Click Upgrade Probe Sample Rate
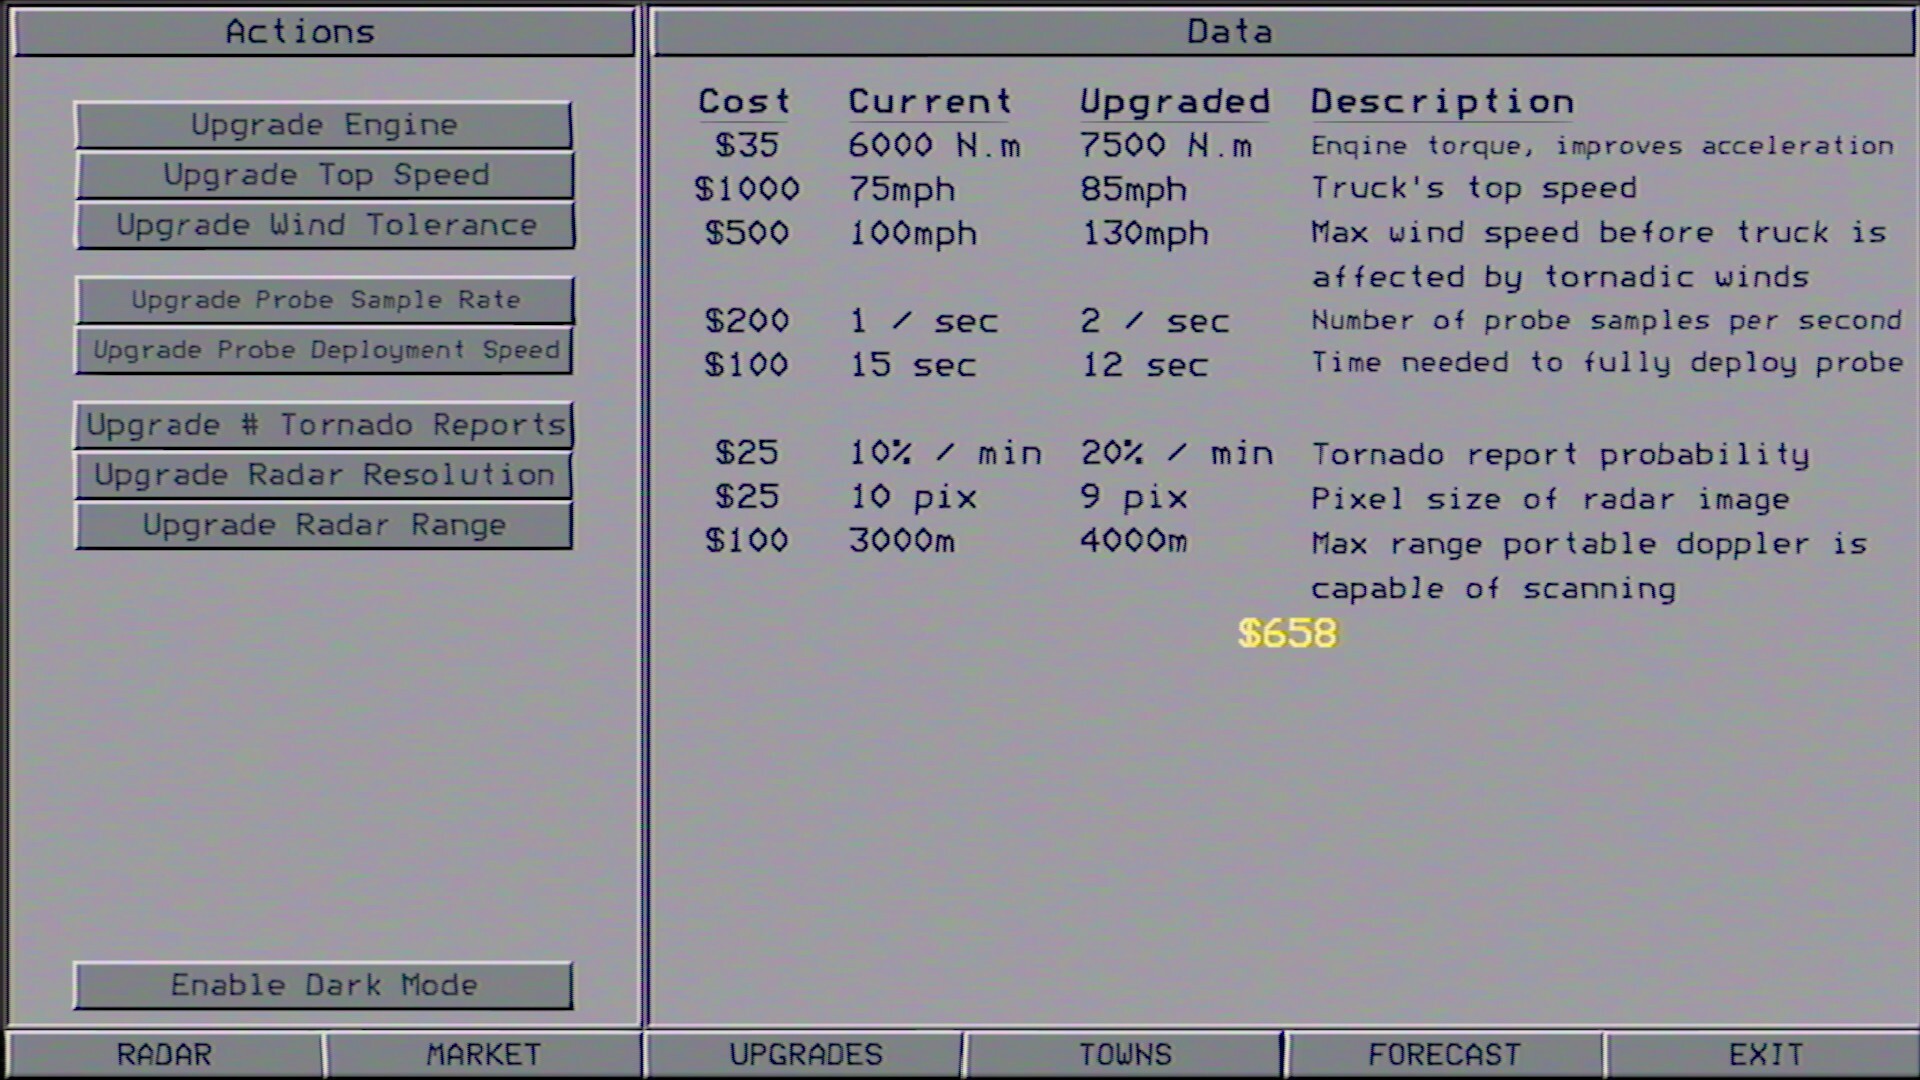 (x=324, y=299)
